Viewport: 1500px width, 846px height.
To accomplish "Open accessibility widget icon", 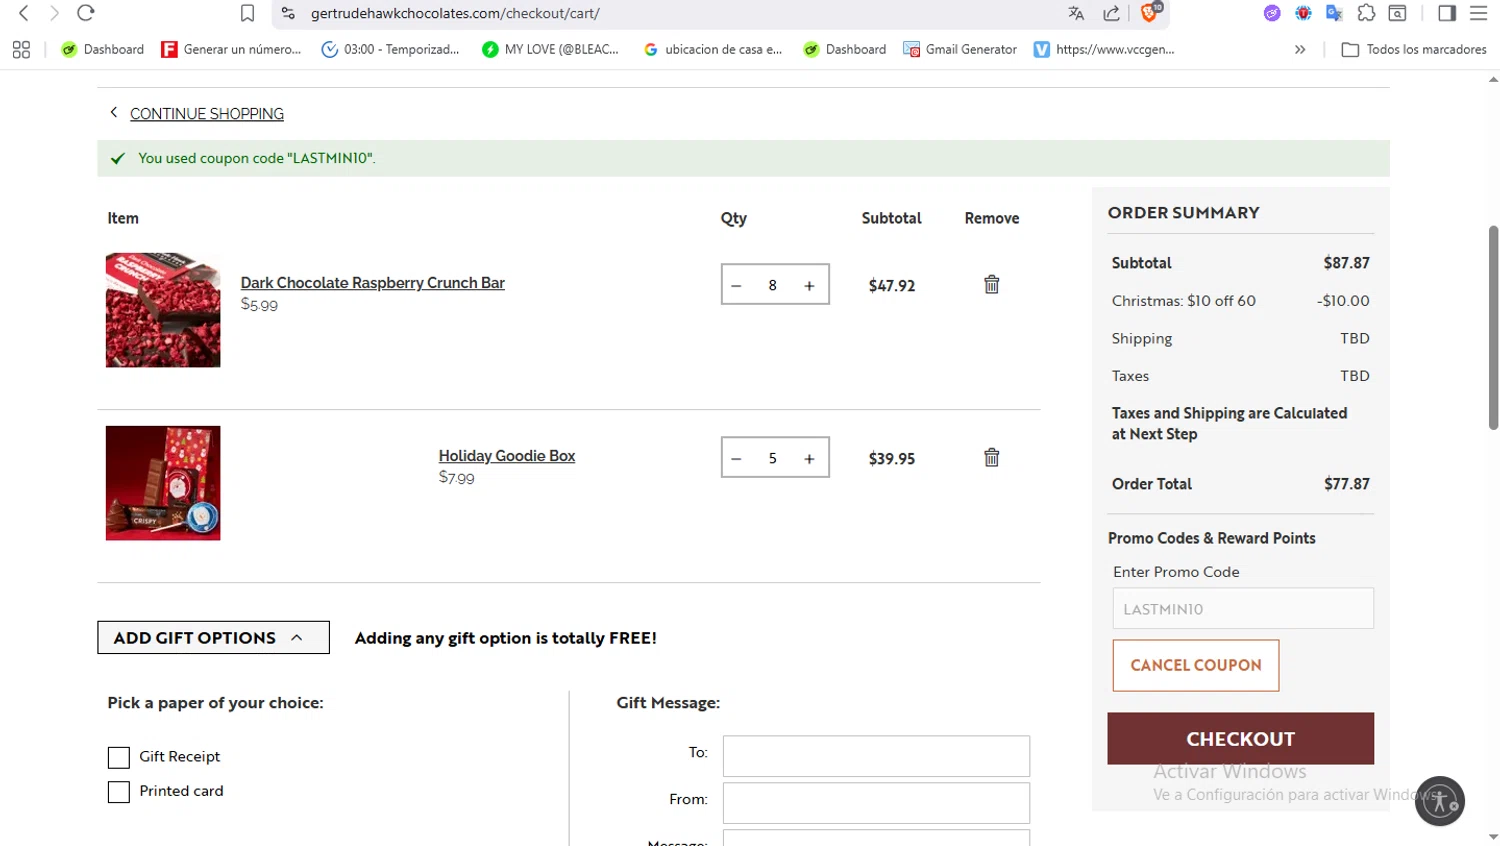I will (1440, 801).
